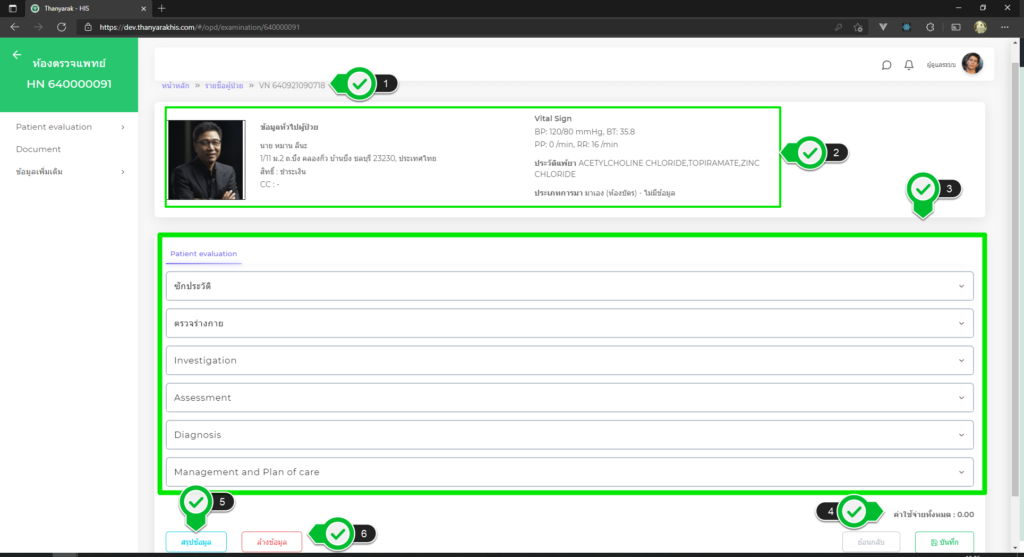Expand the Assessment section
Viewport: 1024px width, 557px height.
click(x=569, y=397)
